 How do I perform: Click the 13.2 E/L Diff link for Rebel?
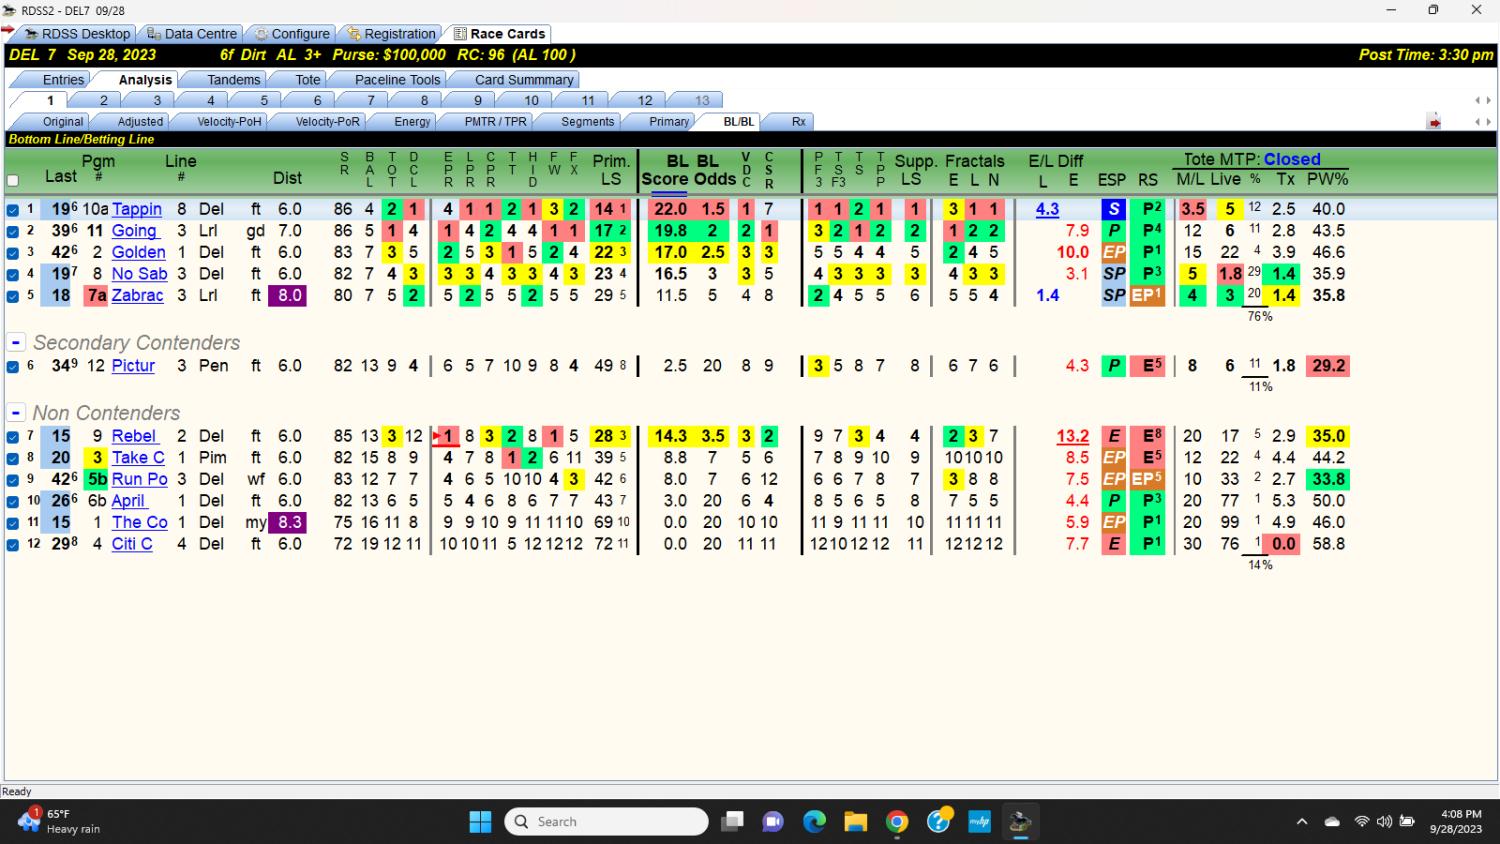(x=1073, y=436)
